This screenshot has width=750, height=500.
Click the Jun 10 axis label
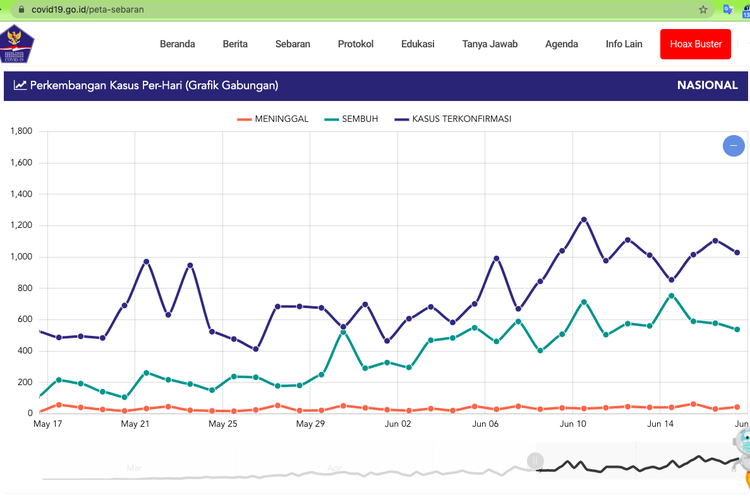tap(573, 424)
